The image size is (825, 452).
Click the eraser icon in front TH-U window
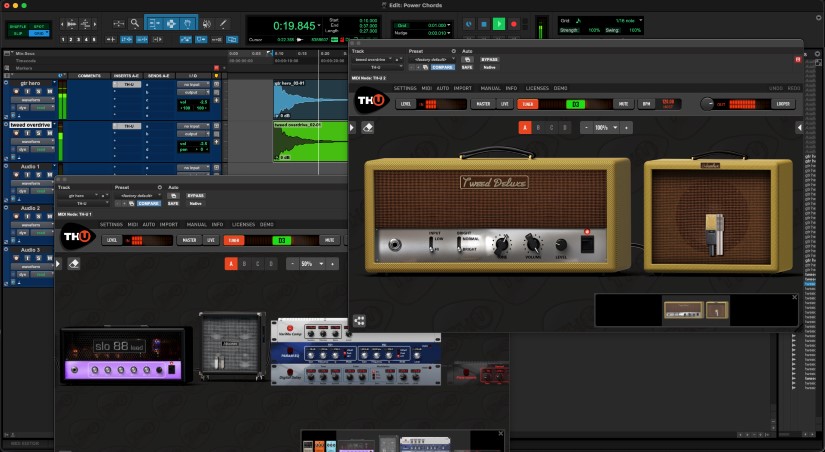(368, 128)
